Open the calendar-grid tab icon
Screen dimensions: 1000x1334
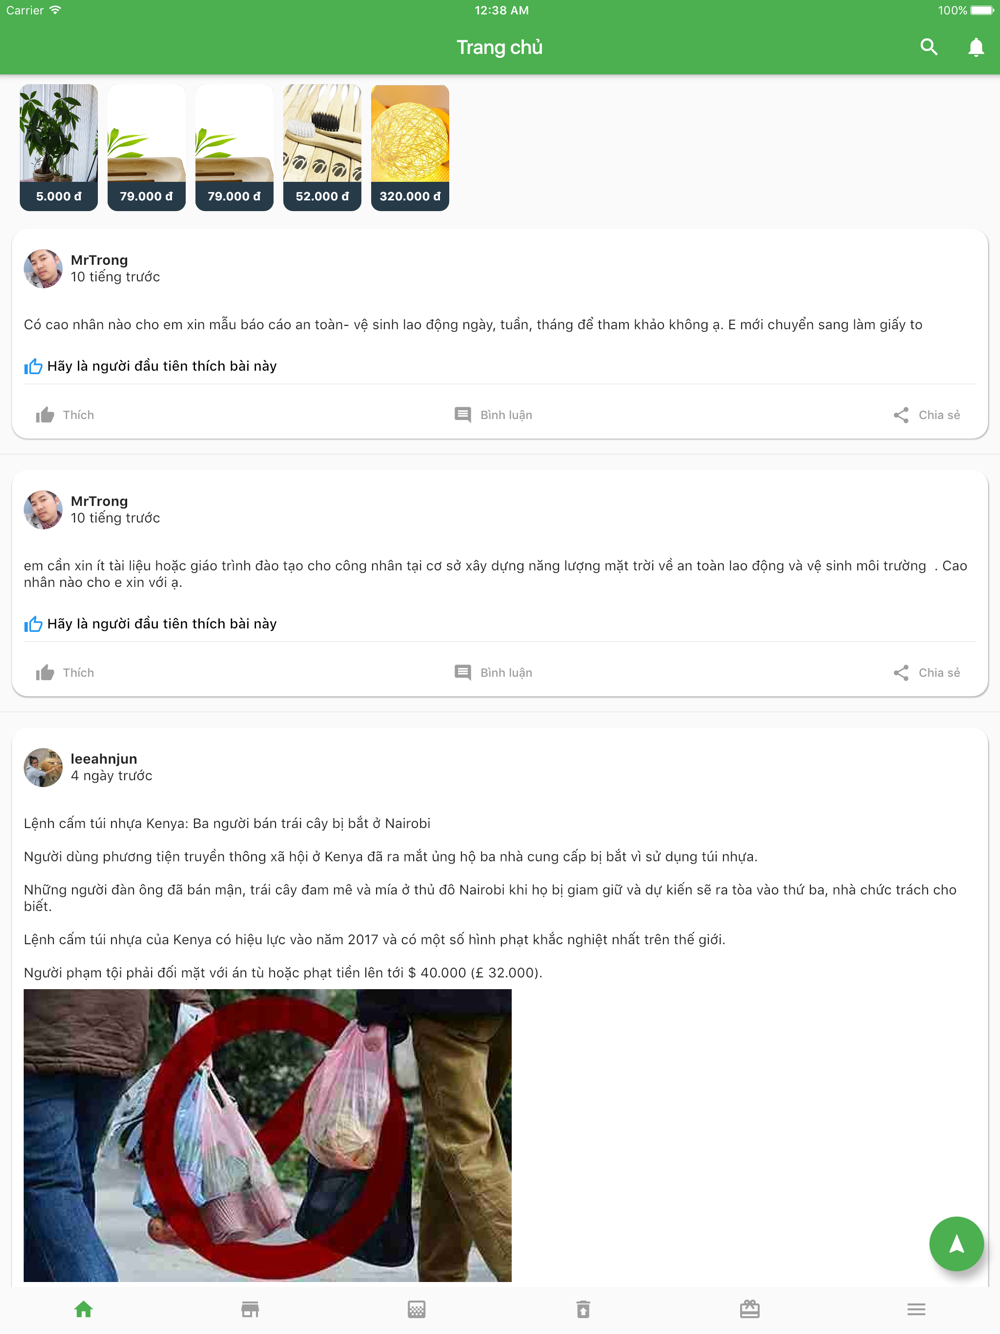tap(417, 1309)
